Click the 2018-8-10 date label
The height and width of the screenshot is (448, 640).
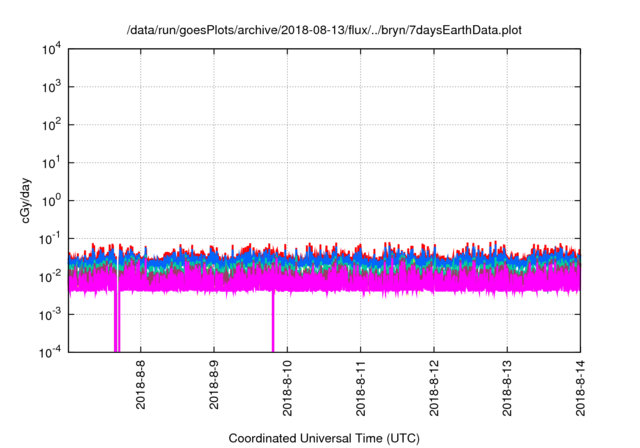pos(287,388)
